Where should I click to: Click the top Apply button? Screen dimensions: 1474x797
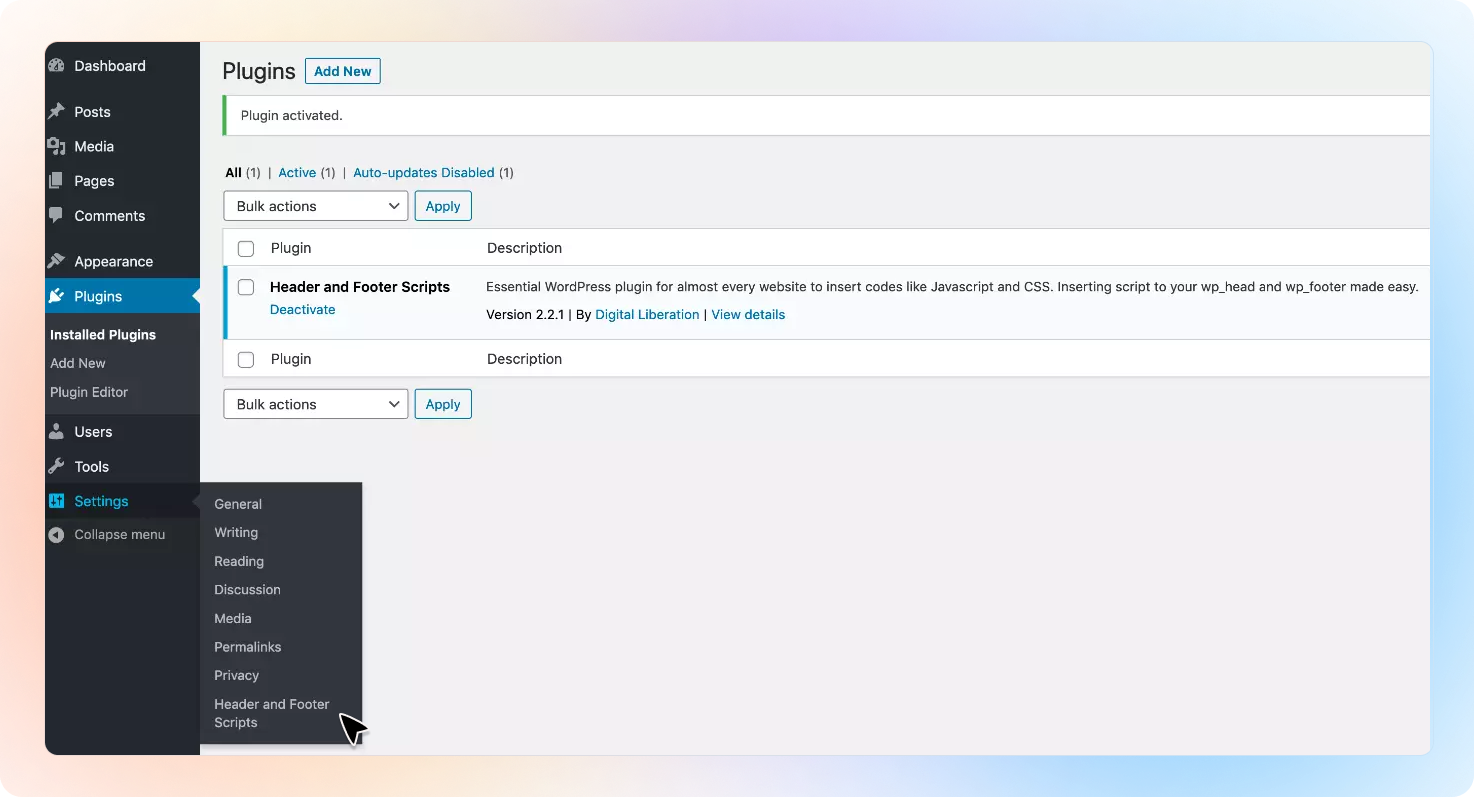(x=443, y=206)
